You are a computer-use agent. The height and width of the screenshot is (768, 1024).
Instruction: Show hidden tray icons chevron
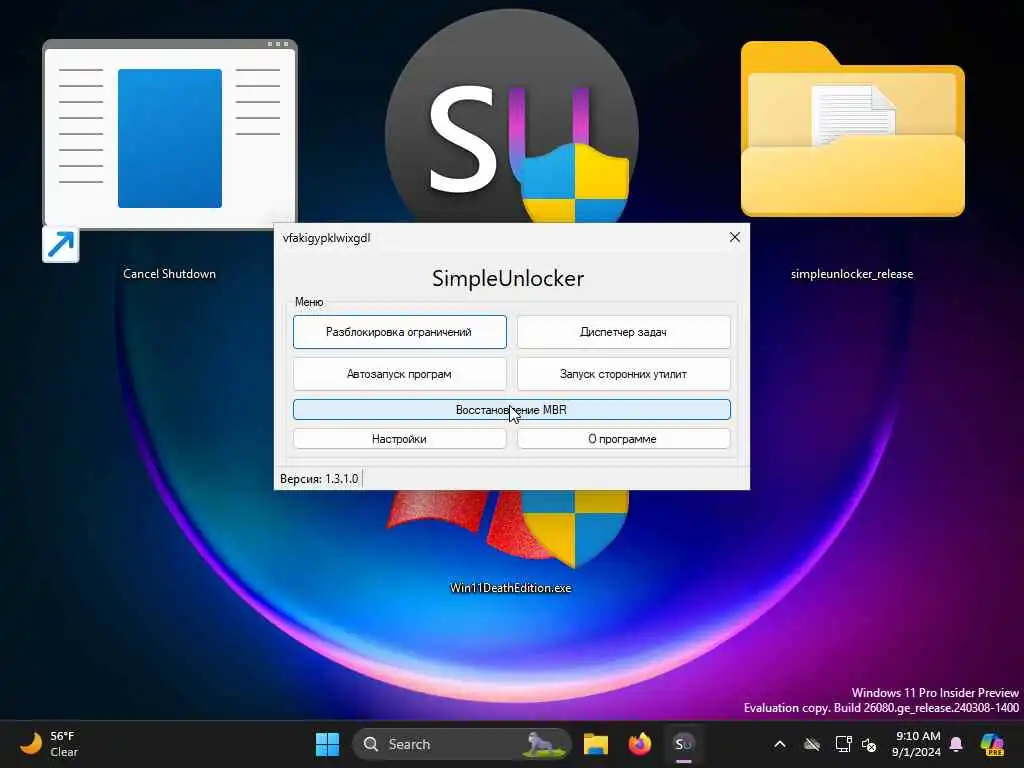pyautogui.click(x=780, y=744)
